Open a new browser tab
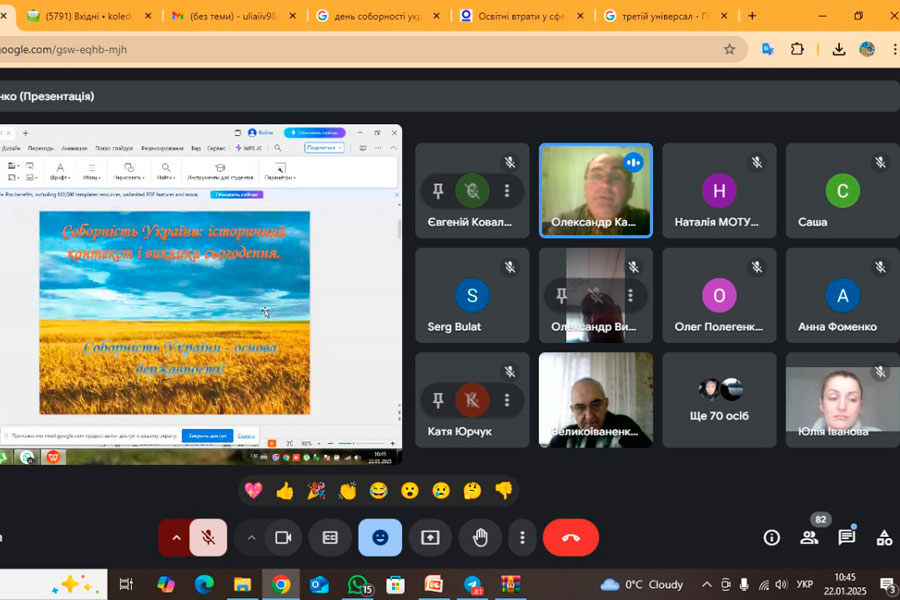The height and width of the screenshot is (600, 900). pyautogui.click(x=752, y=16)
